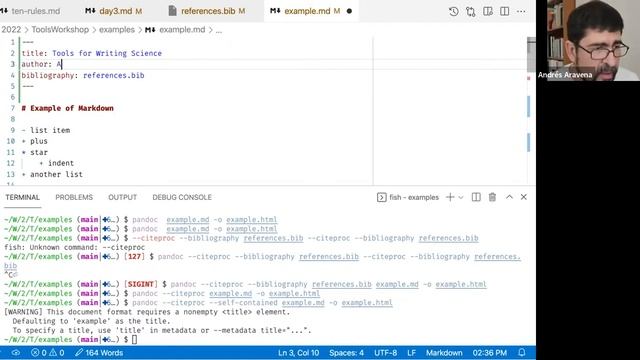Switch to the PROBLEMS panel tab
Viewport: 640px width, 360px height.
coord(74,197)
